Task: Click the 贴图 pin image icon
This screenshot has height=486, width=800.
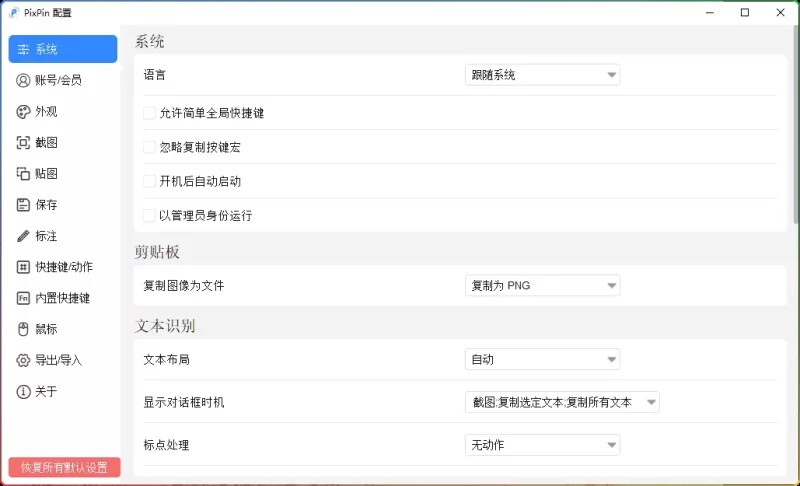Action: pos(23,173)
